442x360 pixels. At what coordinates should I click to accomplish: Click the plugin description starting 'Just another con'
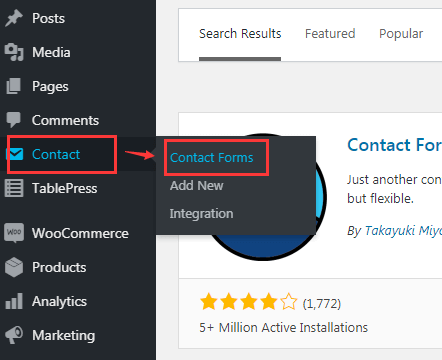[x=395, y=189]
